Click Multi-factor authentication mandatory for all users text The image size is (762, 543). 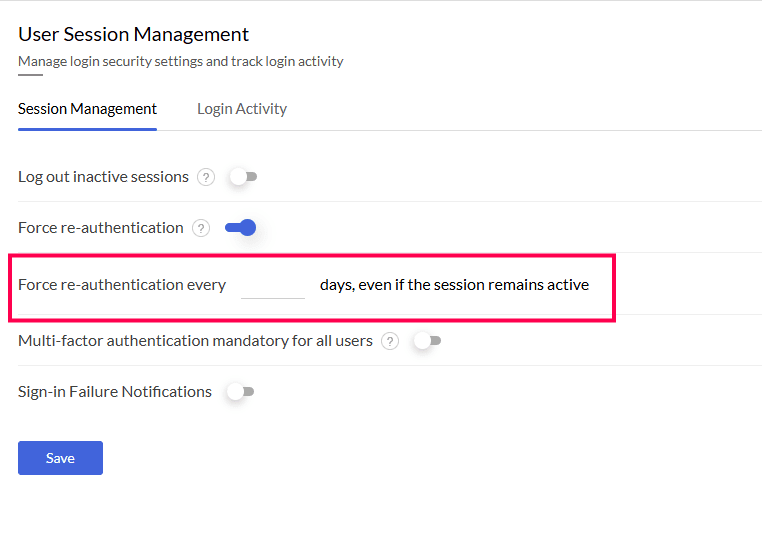coord(195,341)
